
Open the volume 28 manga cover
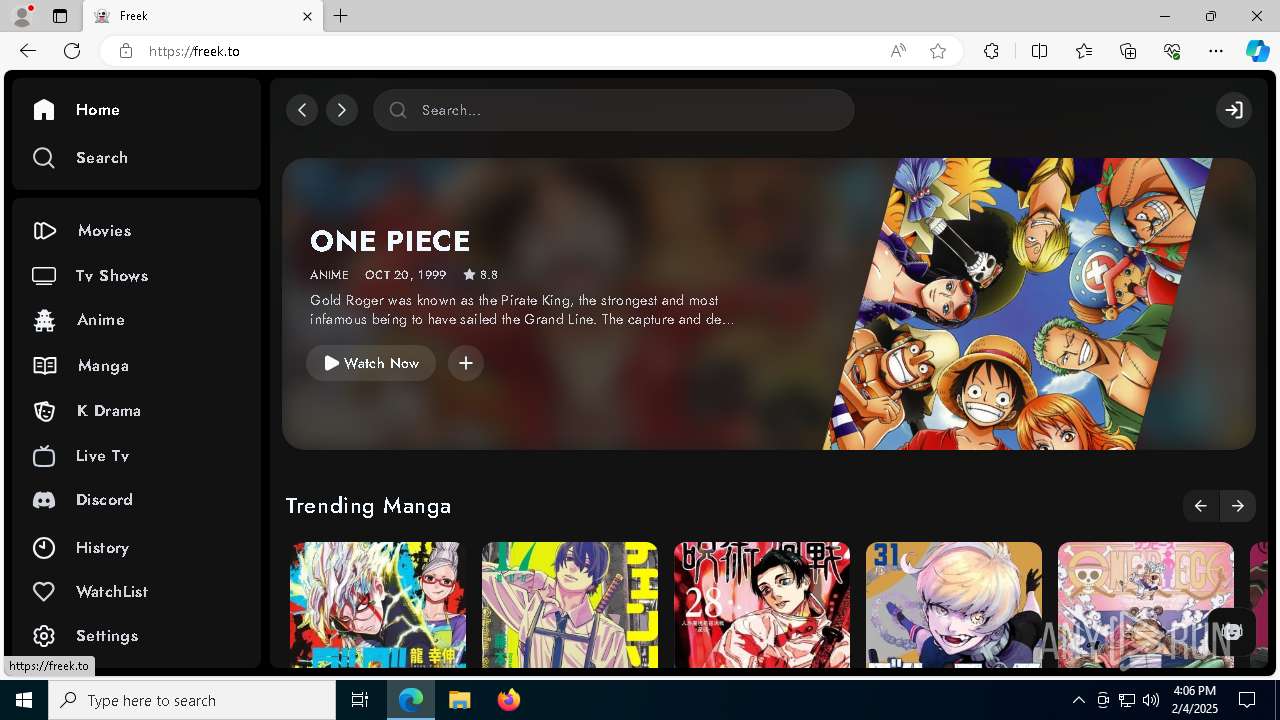tap(762, 605)
